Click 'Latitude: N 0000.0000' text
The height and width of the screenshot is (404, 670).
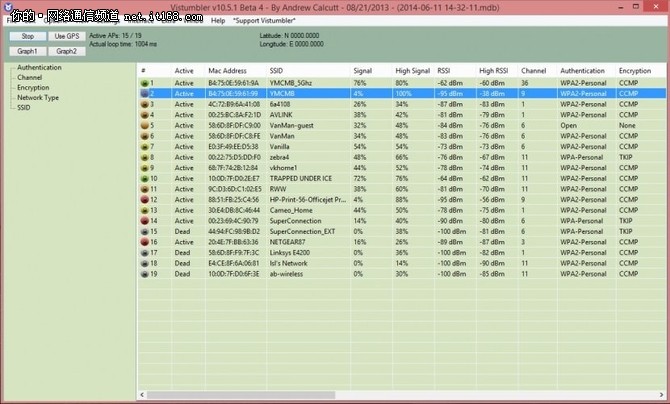click(x=289, y=35)
